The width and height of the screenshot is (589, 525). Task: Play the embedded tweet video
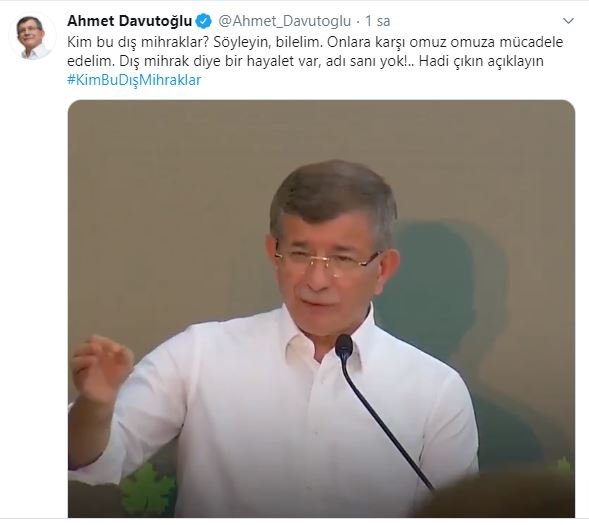[x=321, y=309]
